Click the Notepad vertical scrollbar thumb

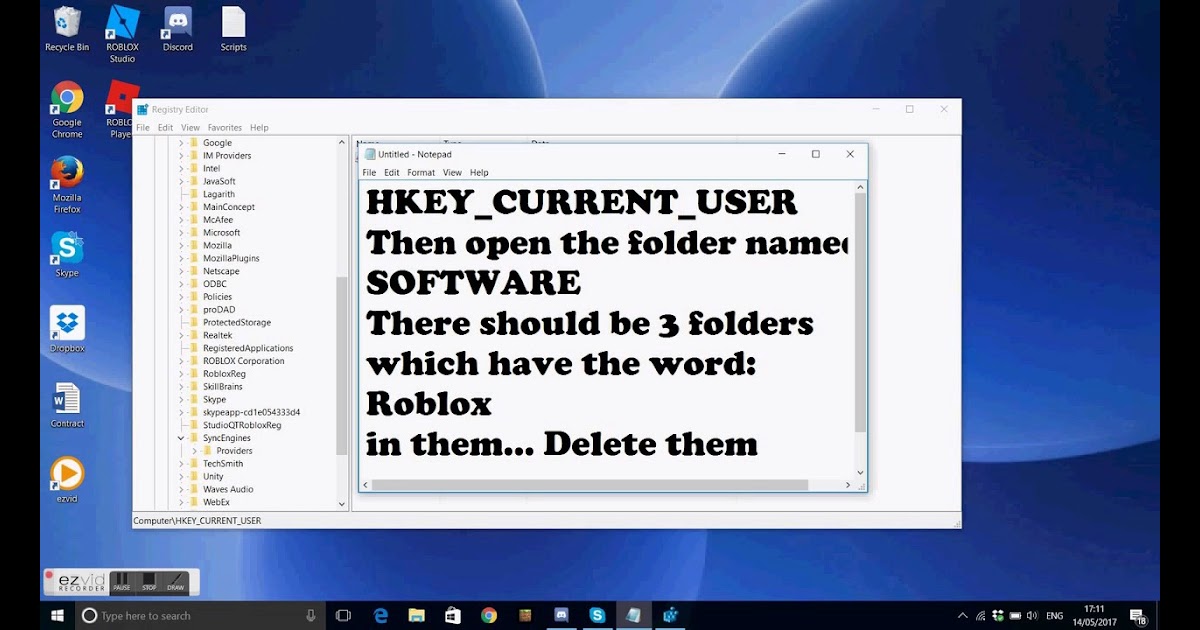click(860, 312)
